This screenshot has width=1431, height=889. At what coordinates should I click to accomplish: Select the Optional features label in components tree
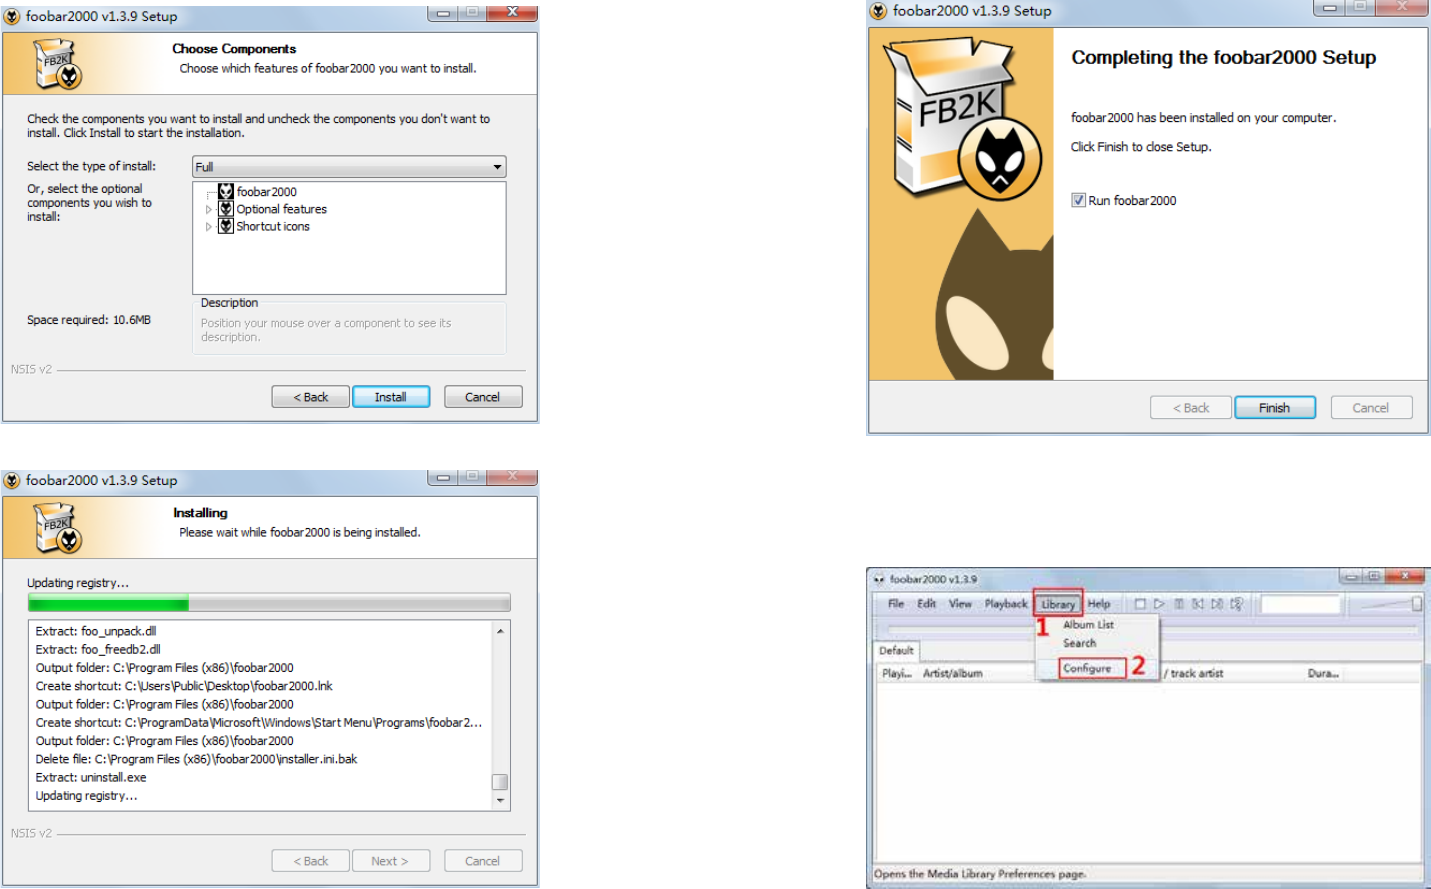point(281,209)
